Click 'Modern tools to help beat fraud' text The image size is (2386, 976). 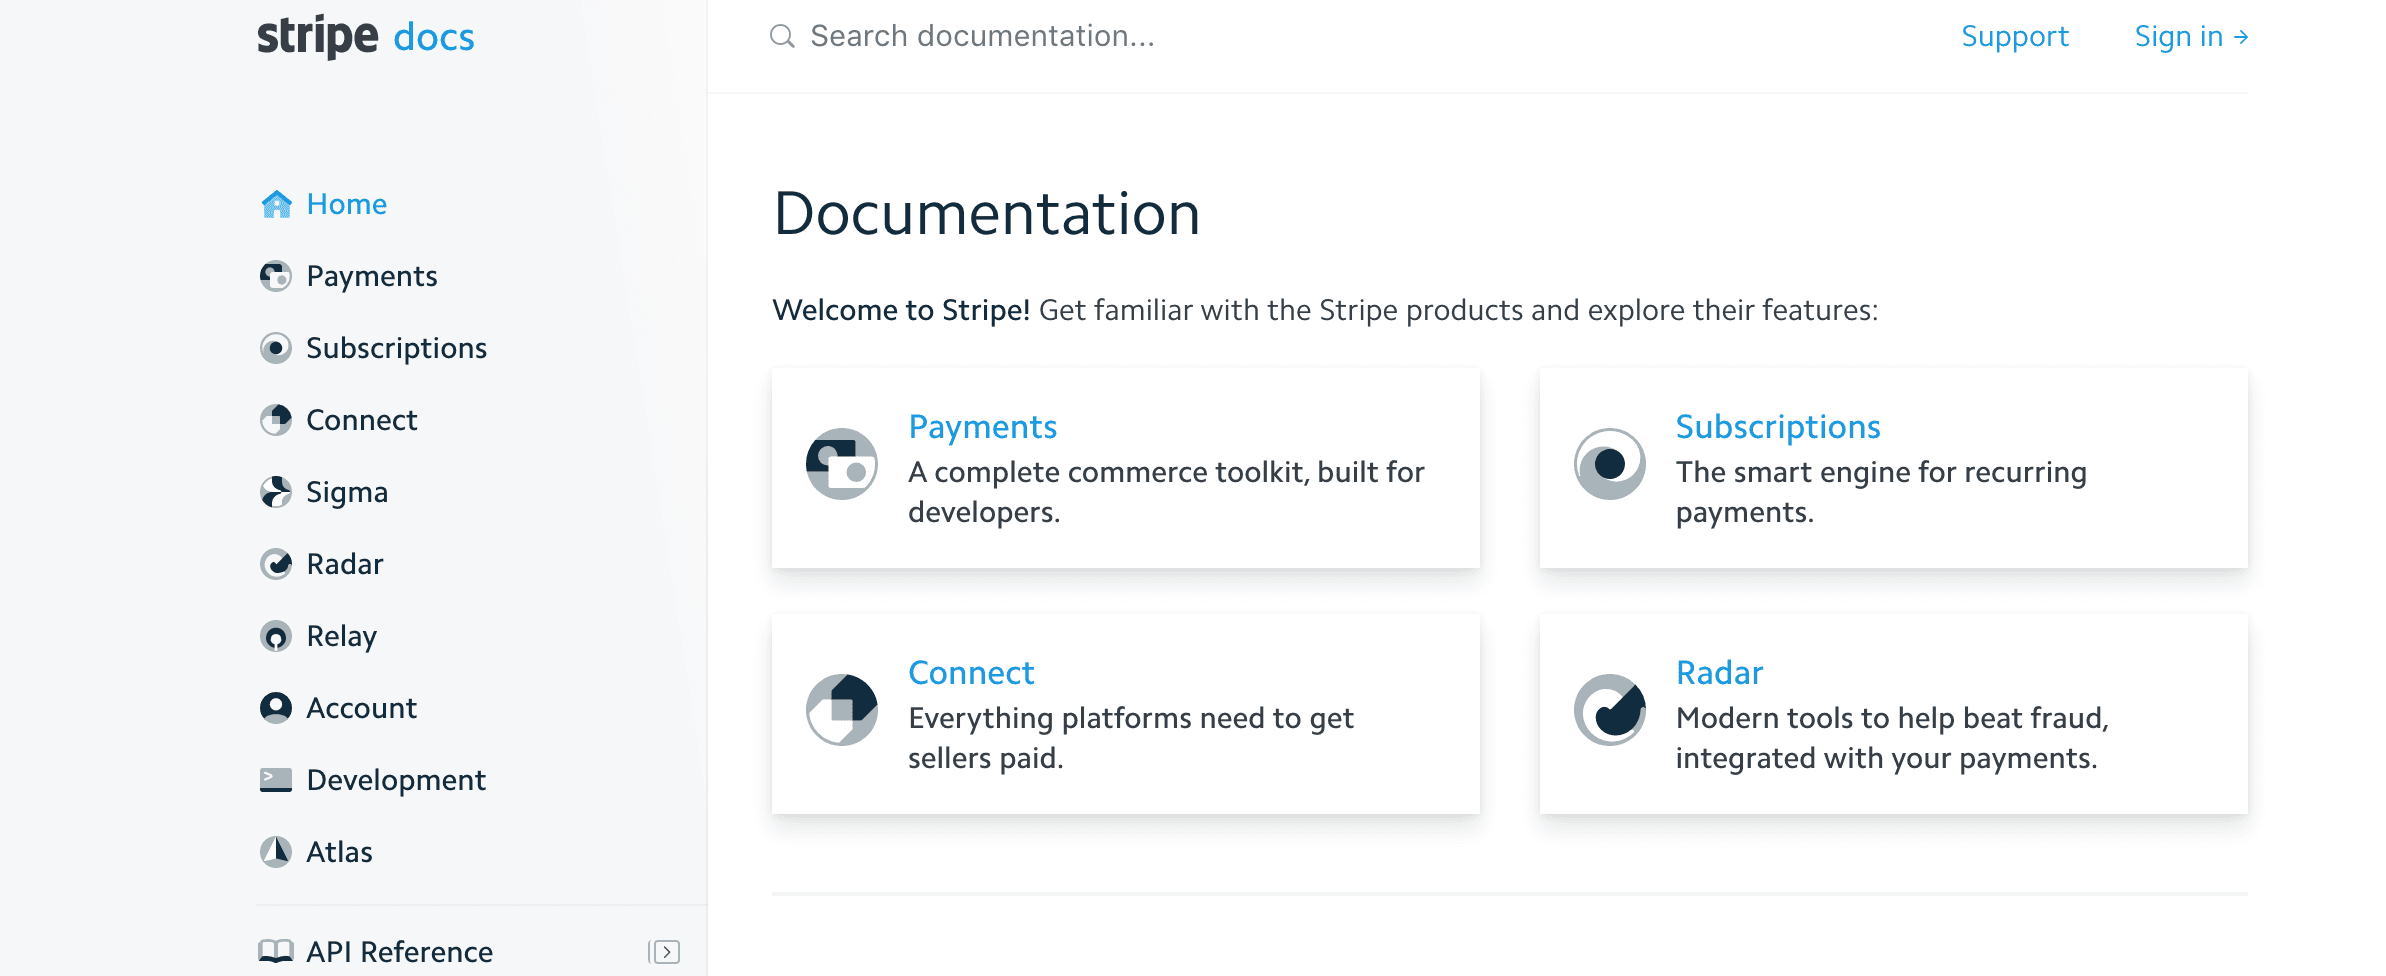pyautogui.click(x=1892, y=738)
